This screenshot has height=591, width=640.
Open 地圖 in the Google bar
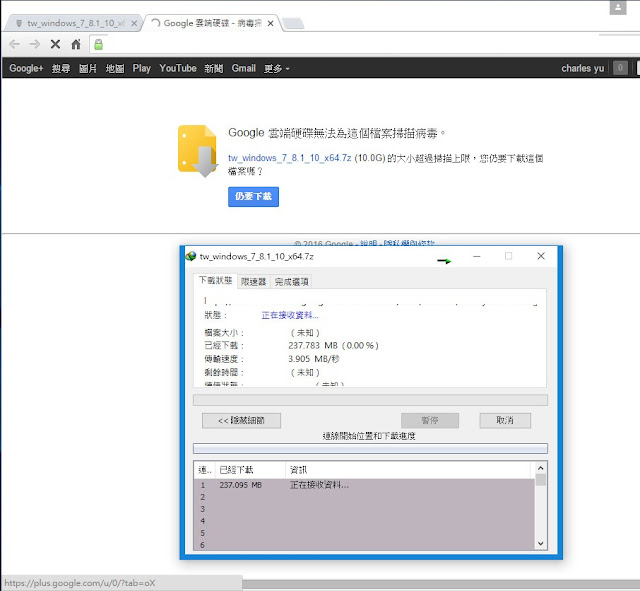pos(115,68)
